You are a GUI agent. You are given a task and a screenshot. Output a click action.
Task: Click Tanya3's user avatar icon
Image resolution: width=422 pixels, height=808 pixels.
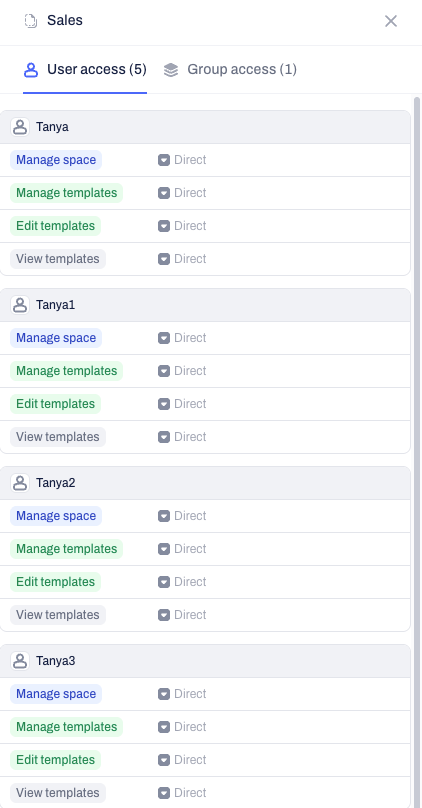tap(20, 661)
